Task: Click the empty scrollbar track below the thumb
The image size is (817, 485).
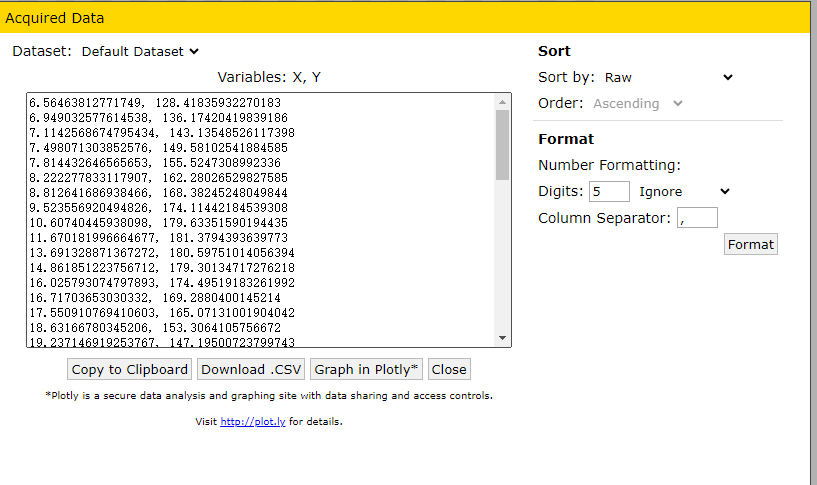Action: click(x=502, y=255)
